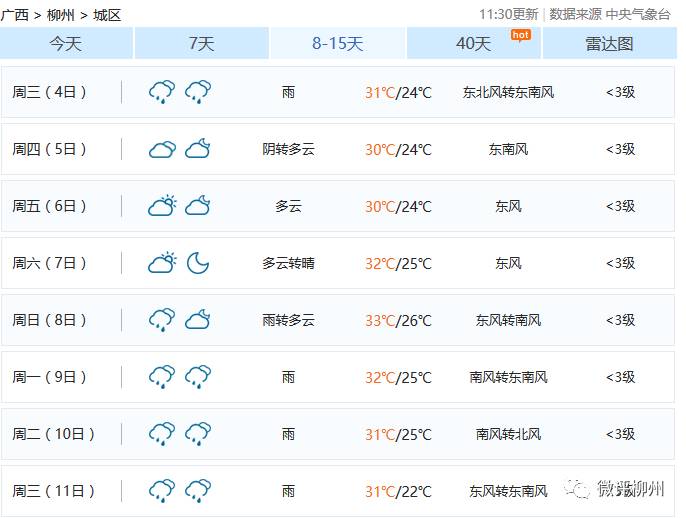
Task: Click the daytime rain icon for 周三（11日）
Action: [162, 491]
